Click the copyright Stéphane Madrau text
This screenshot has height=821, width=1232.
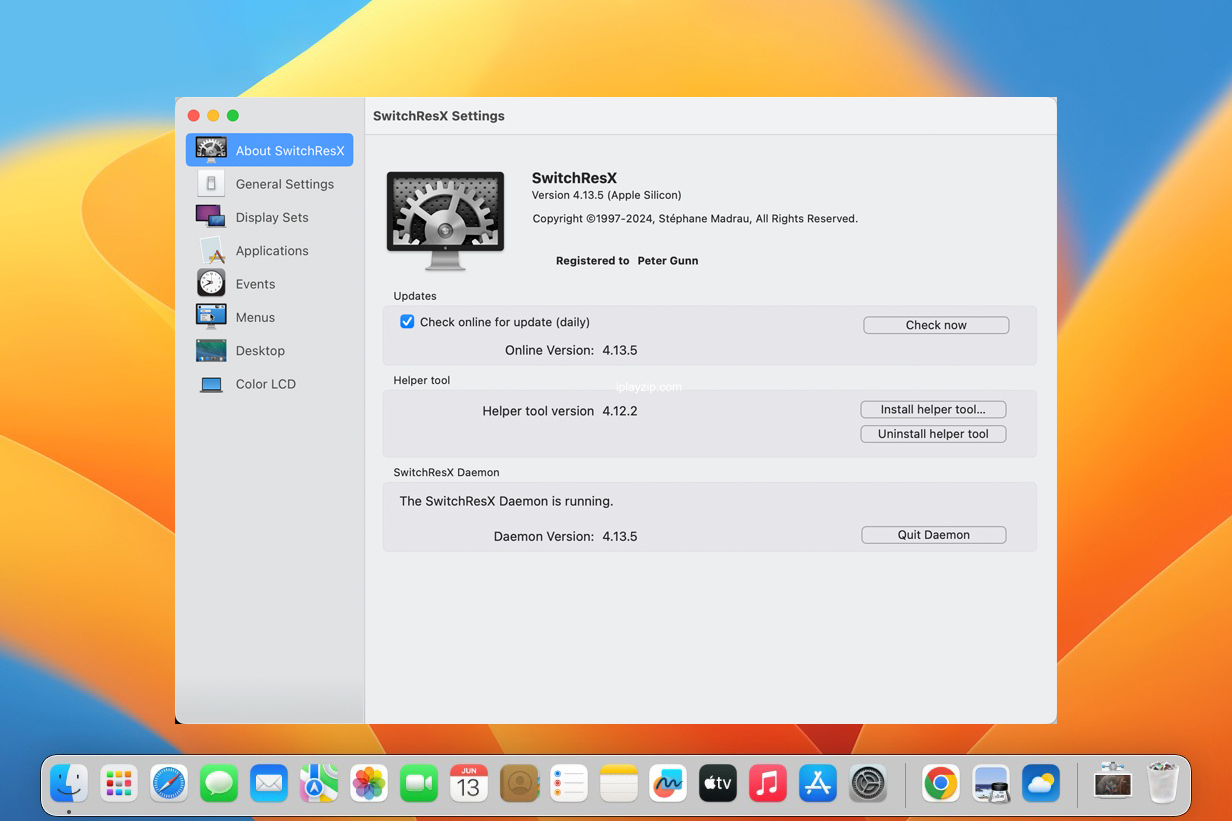[x=695, y=219]
